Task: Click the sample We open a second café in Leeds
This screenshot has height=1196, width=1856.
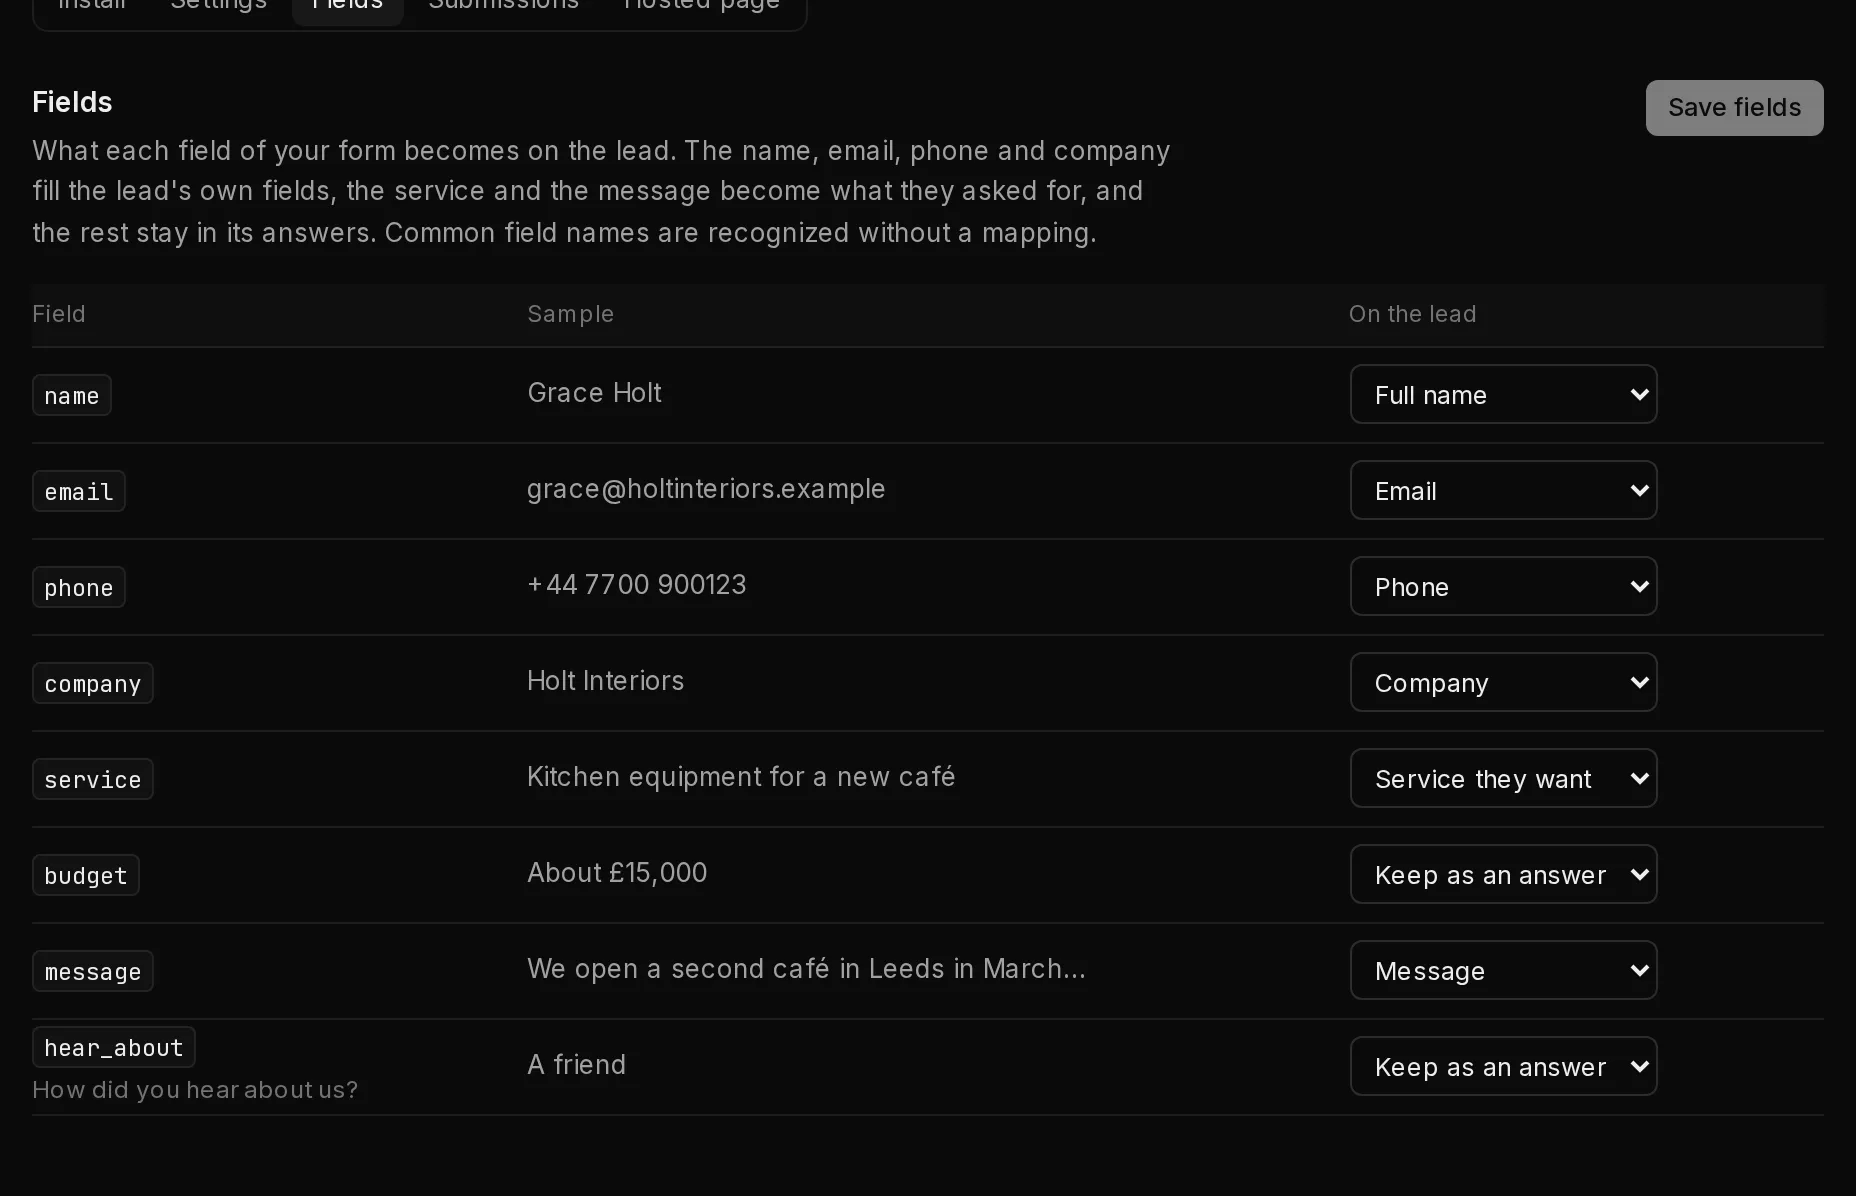Action: pos(806,969)
